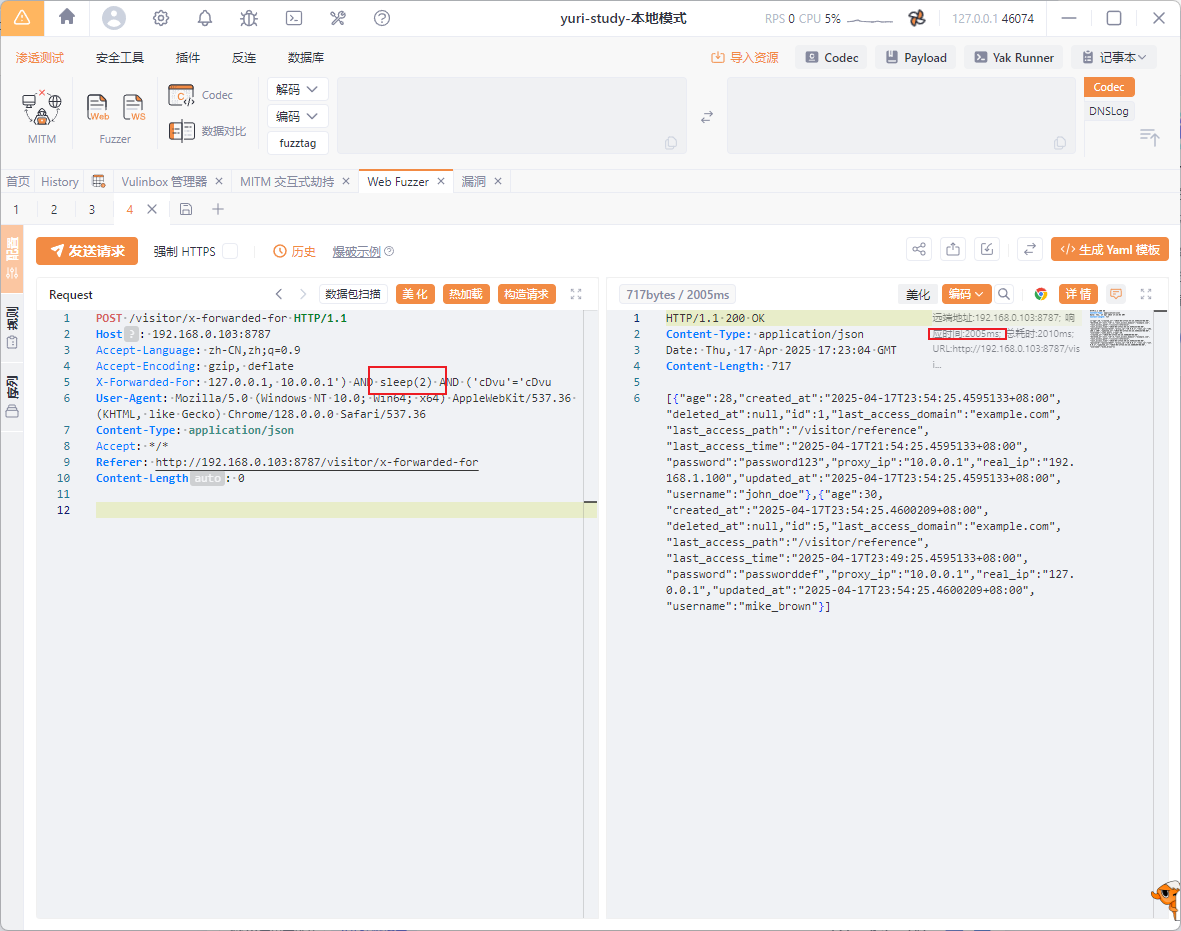
Task: Open the WebSocket Fuzzer icon
Action: (134, 107)
